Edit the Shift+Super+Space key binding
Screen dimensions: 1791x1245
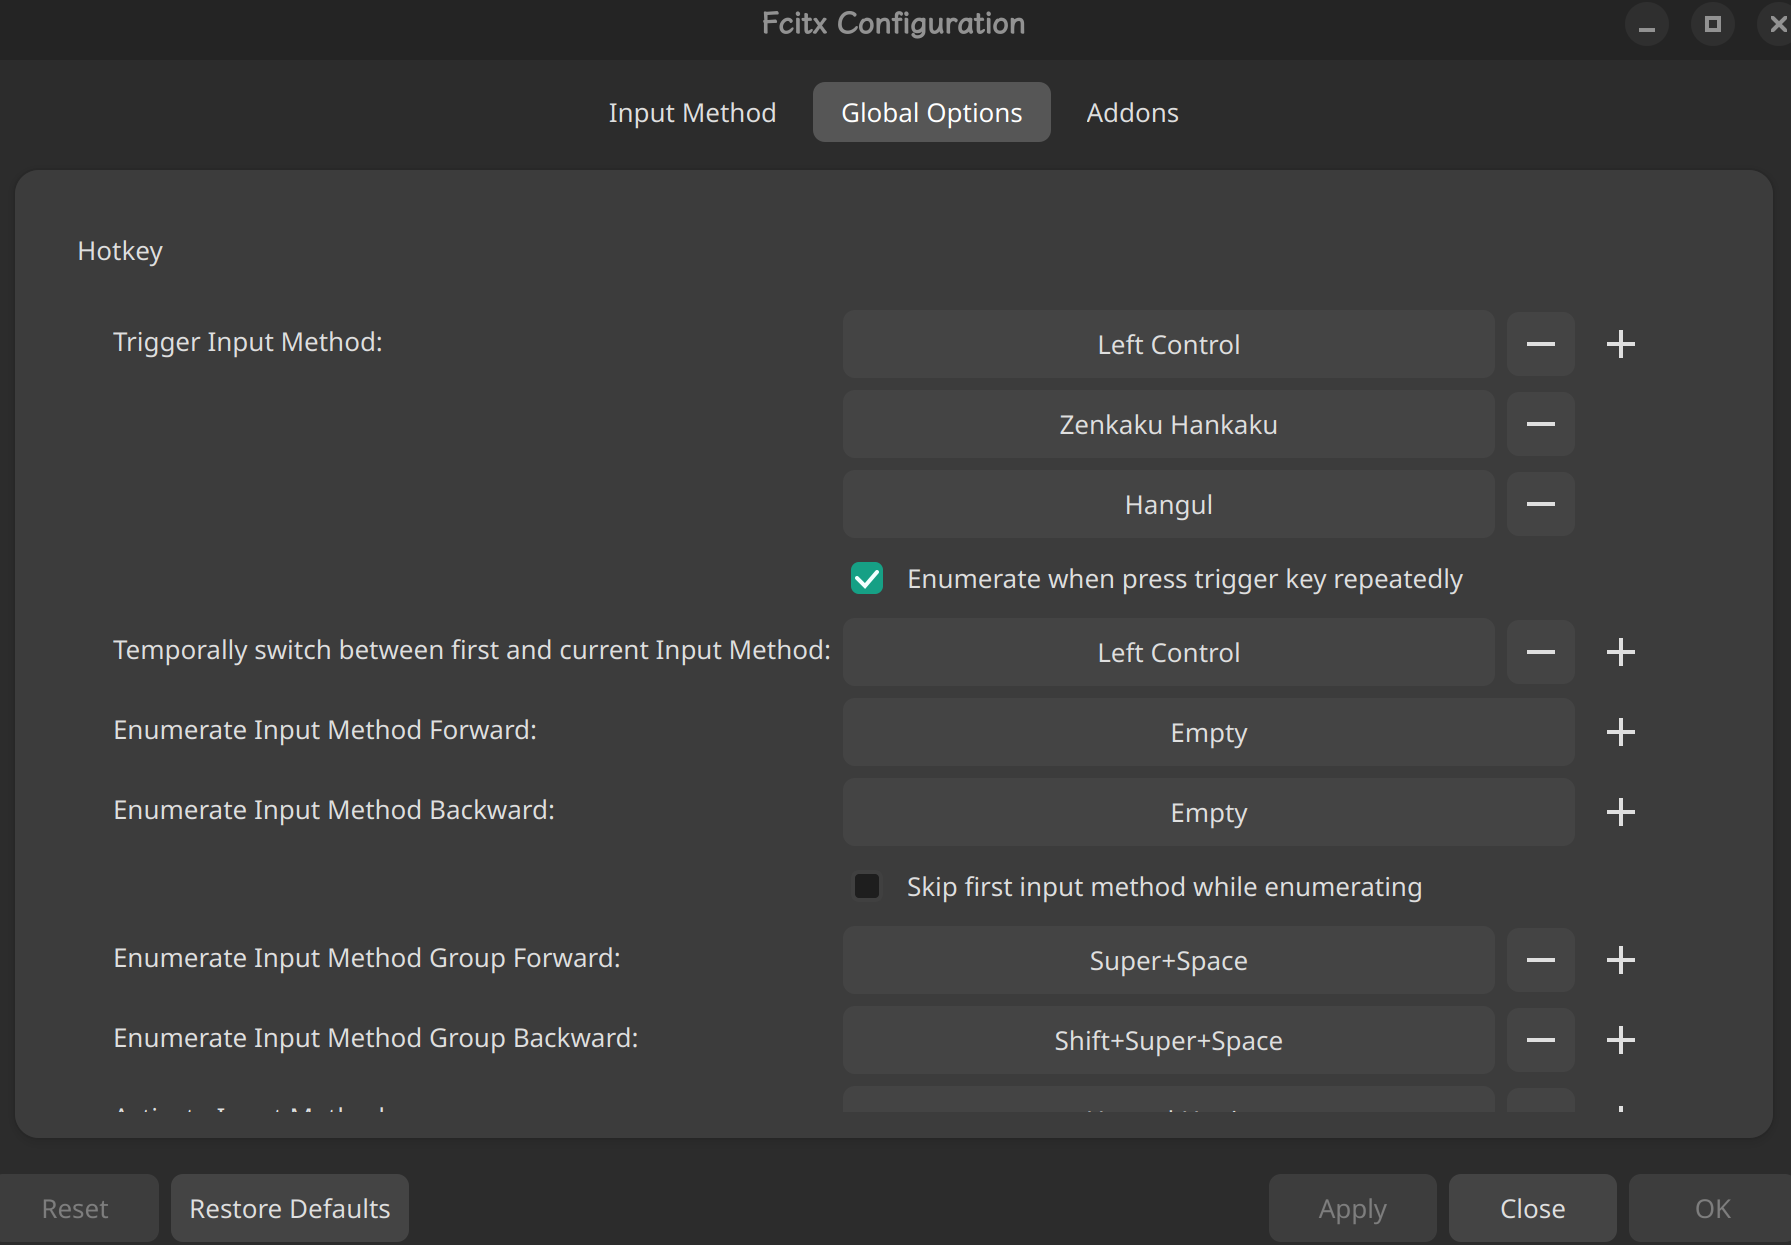tap(1168, 1040)
